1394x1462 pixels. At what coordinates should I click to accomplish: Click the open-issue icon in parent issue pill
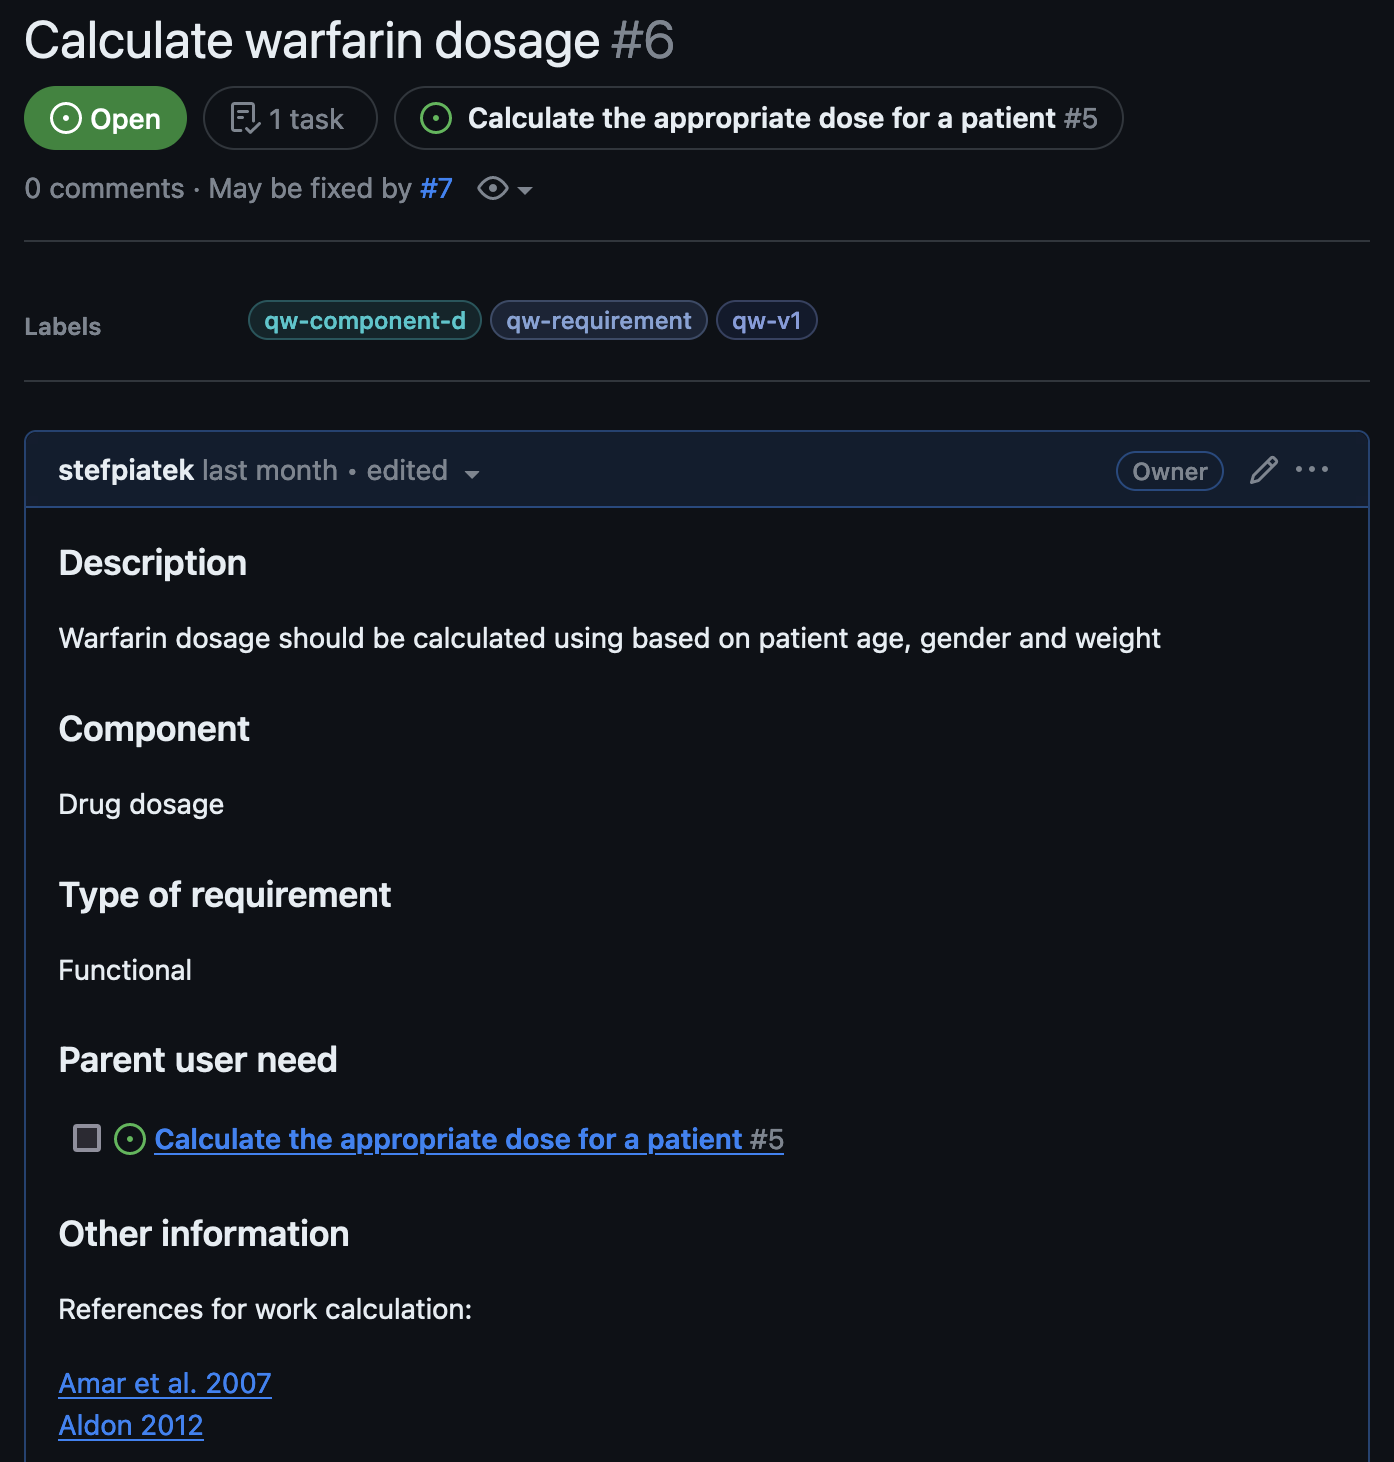tap(436, 118)
